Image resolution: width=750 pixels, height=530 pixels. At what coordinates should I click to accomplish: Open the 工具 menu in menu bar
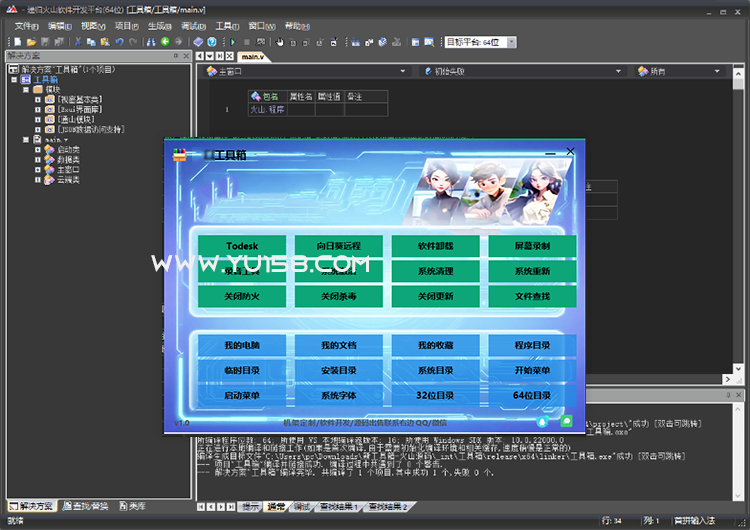tap(226, 25)
